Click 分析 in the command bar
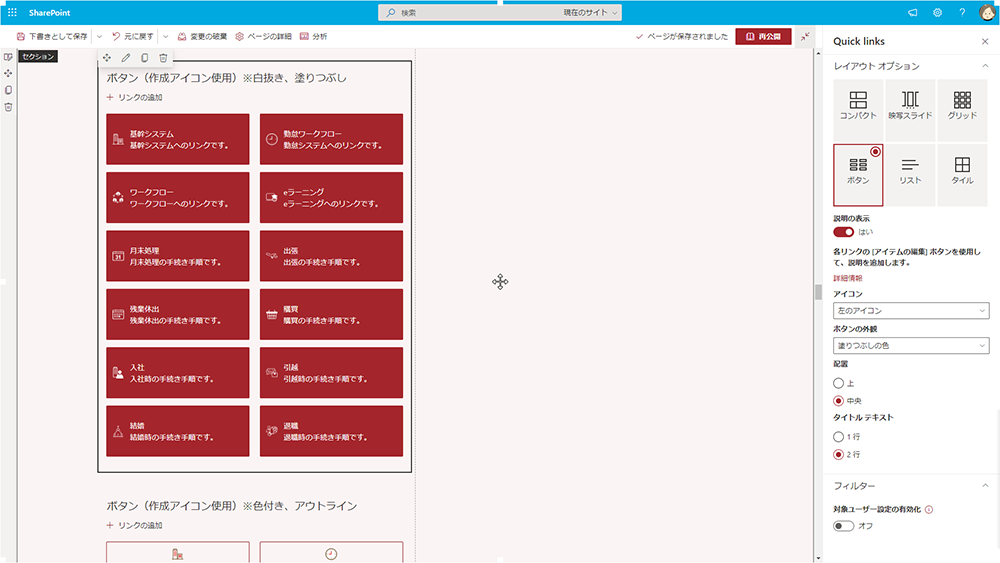This screenshot has width=1000, height=563. (313, 36)
